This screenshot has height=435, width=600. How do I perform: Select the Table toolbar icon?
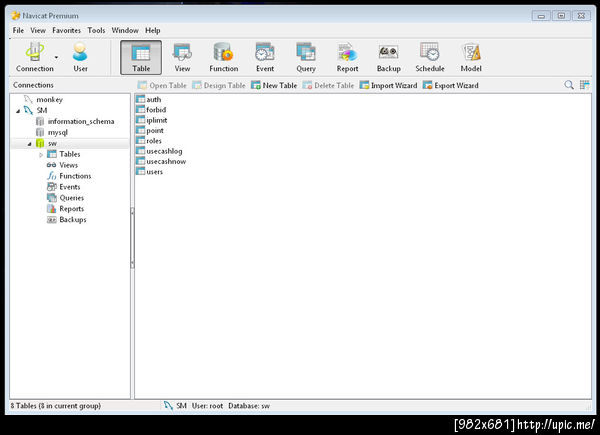(141, 57)
